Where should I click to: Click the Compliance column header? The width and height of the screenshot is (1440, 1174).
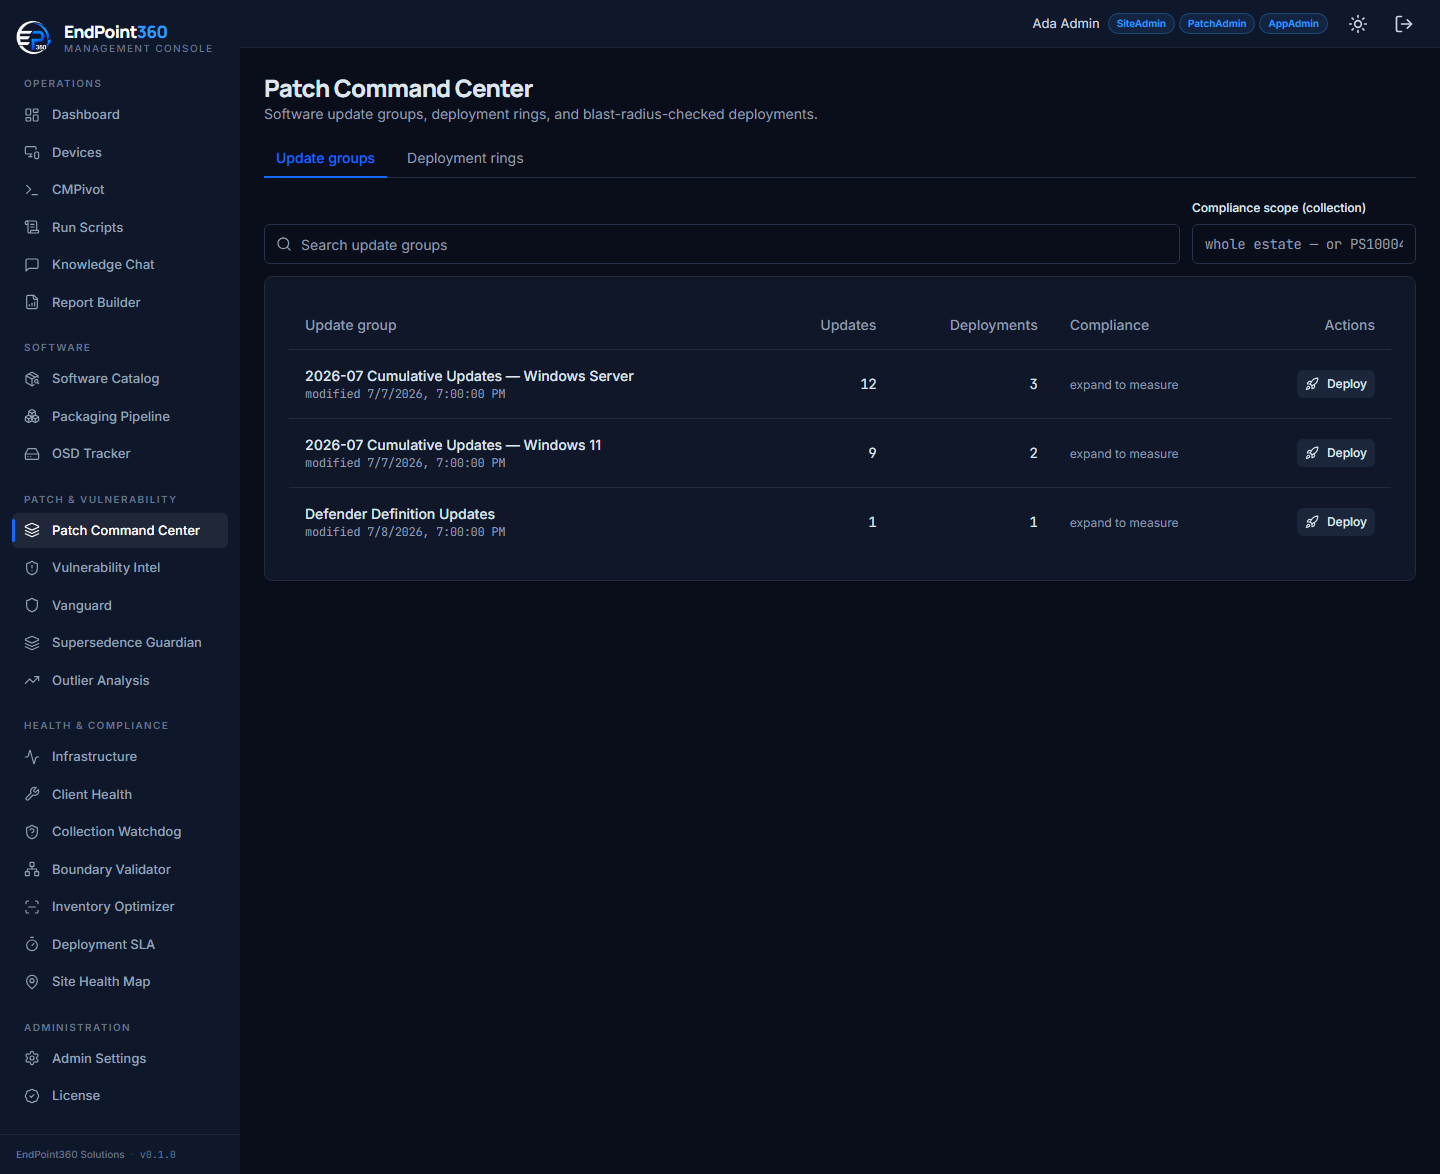[1109, 325]
